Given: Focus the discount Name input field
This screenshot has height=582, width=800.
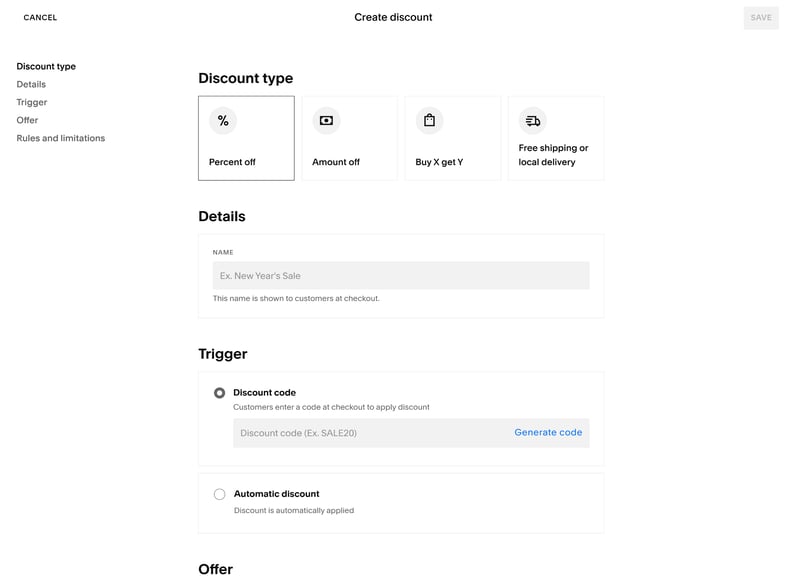Looking at the screenshot, I should (401, 276).
